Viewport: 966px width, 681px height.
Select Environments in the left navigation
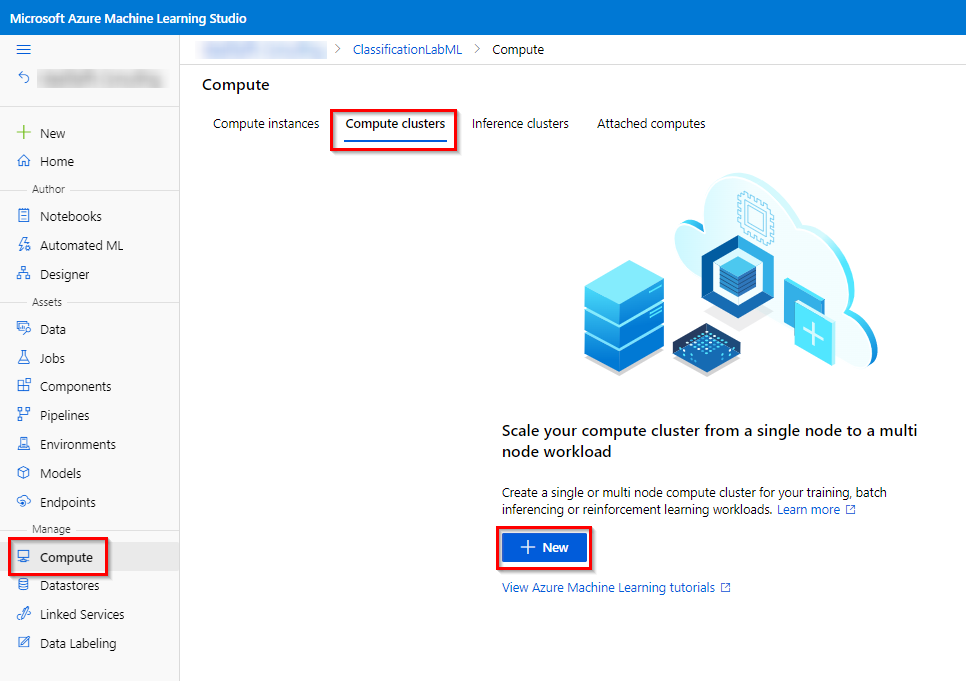point(77,444)
